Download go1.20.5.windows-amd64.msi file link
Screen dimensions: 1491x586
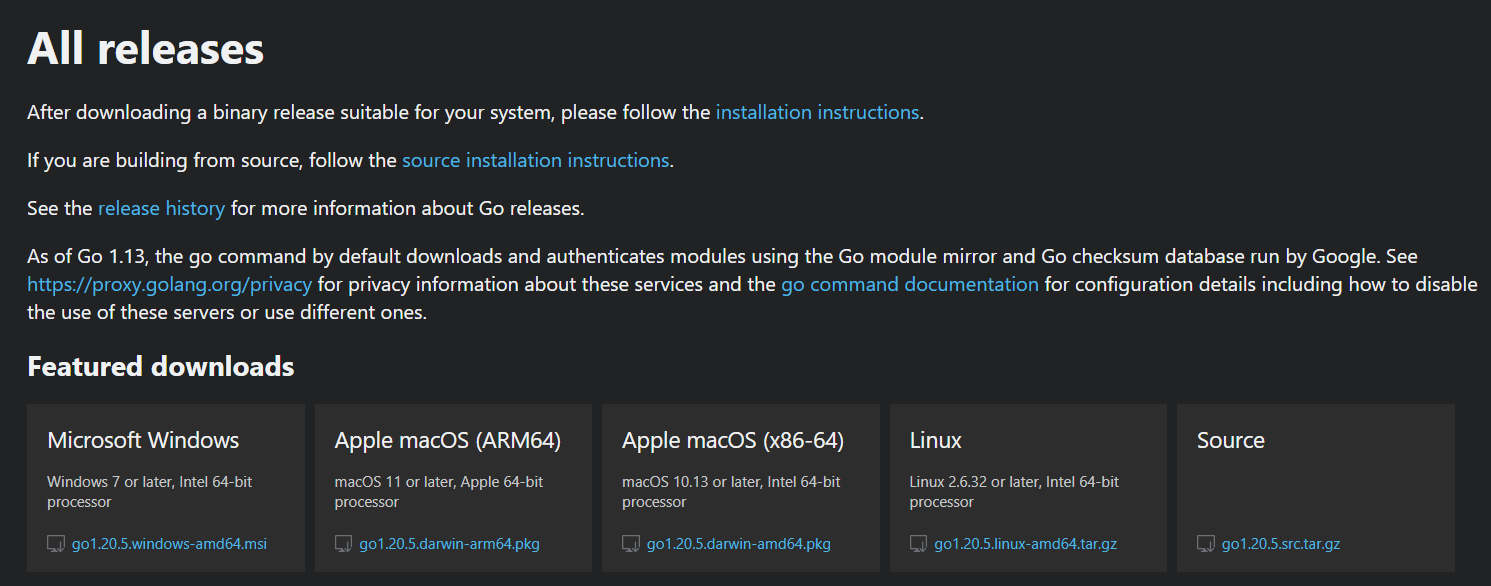(169, 544)
